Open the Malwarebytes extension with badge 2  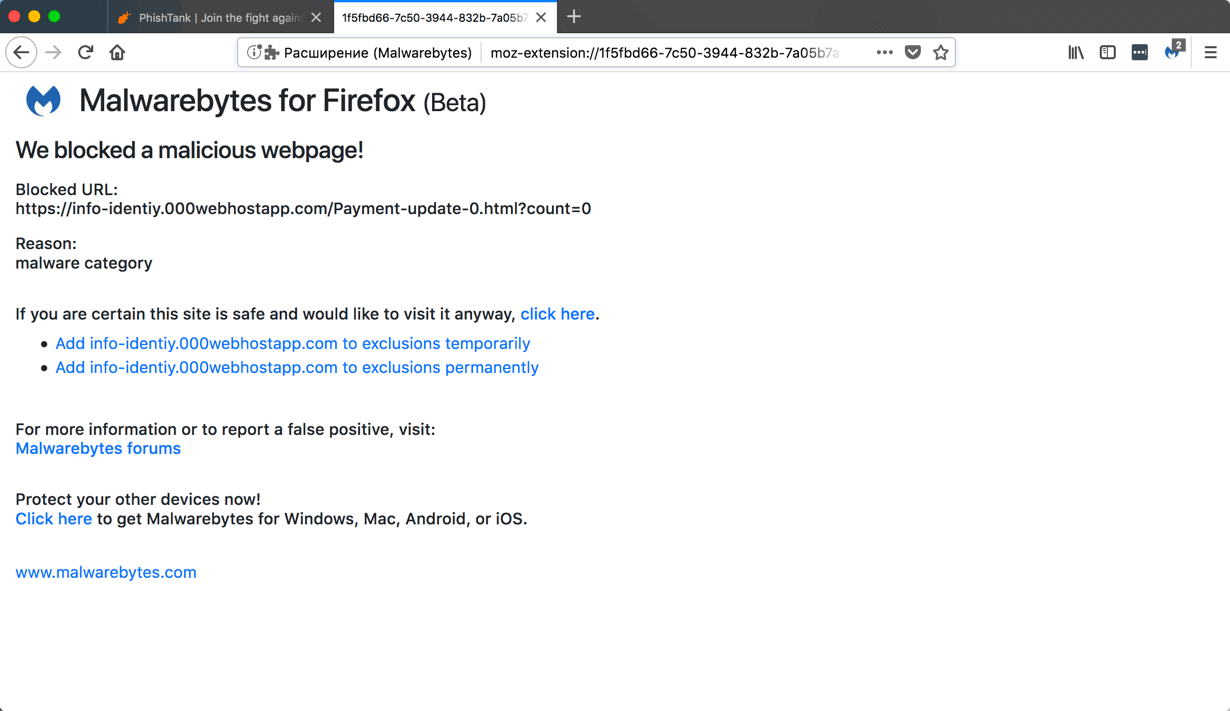coord(1172,52)
